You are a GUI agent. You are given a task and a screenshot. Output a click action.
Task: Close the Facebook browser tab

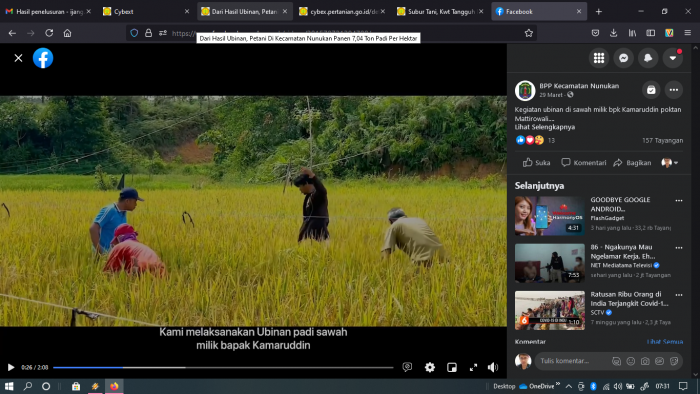pos(579,12)
